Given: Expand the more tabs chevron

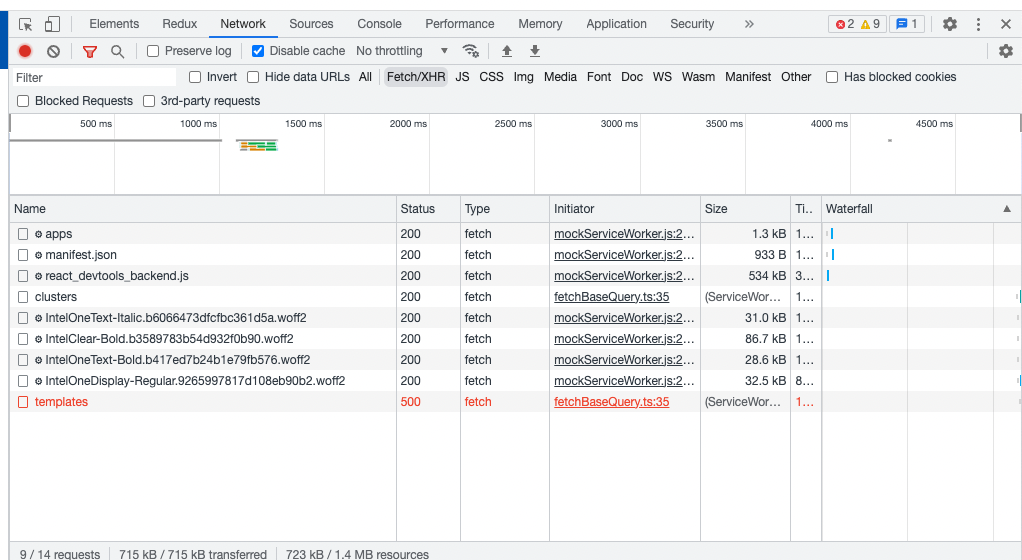Looking at the screenshot, I should point(749,24).
